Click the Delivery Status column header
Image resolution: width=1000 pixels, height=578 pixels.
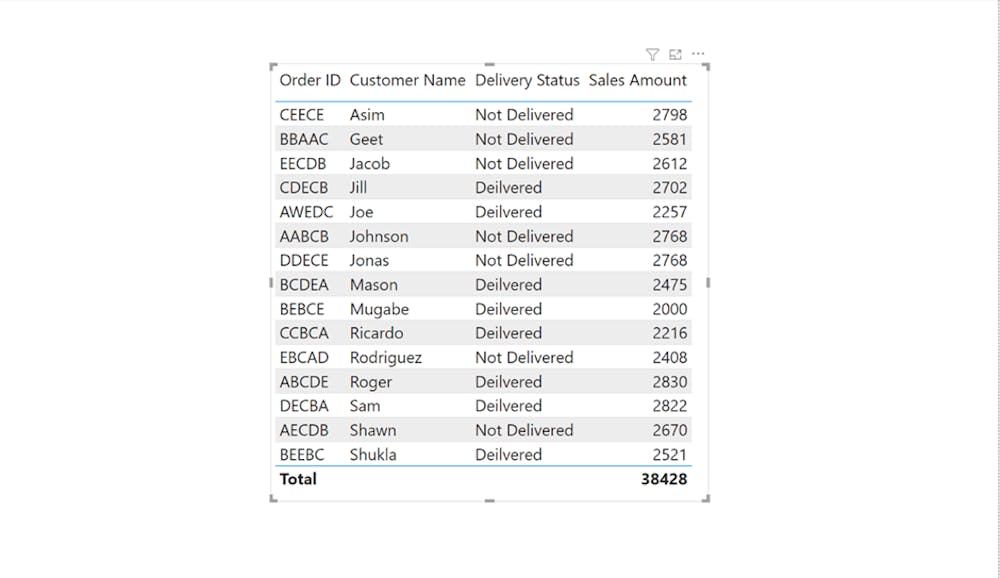tap(527, 80)
